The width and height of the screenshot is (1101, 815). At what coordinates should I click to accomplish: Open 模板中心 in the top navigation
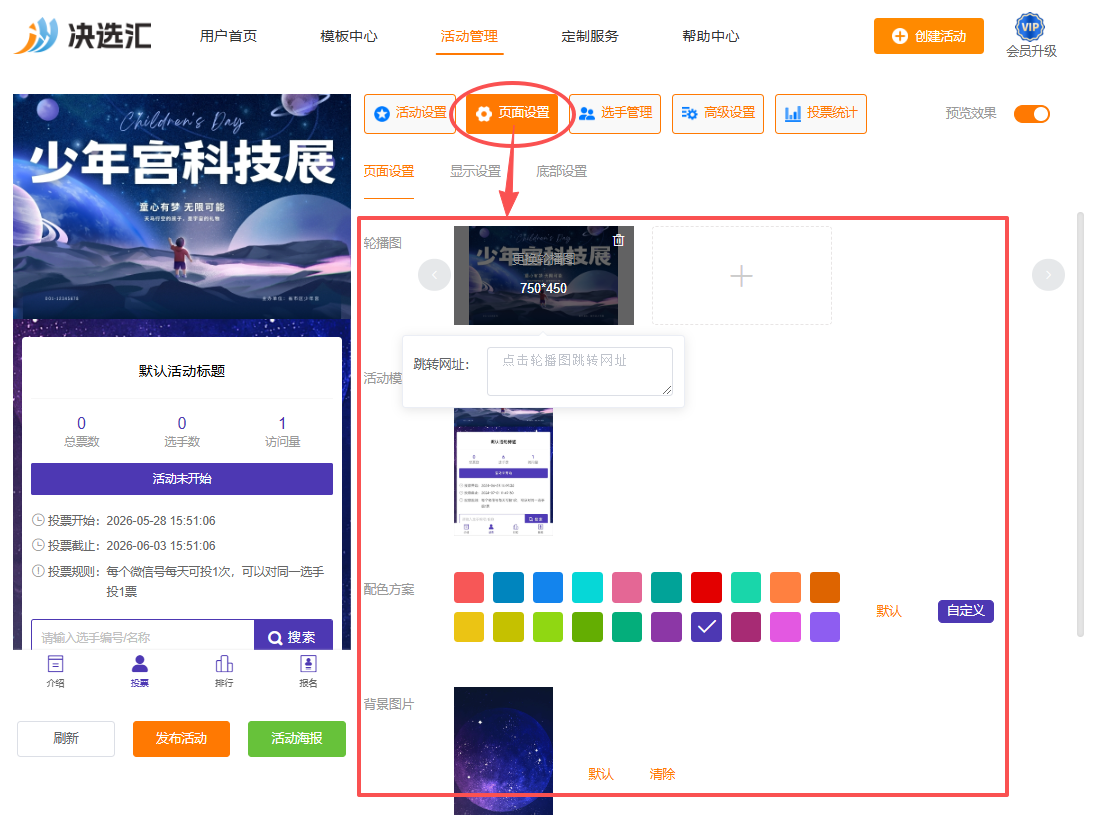point(349,36)
